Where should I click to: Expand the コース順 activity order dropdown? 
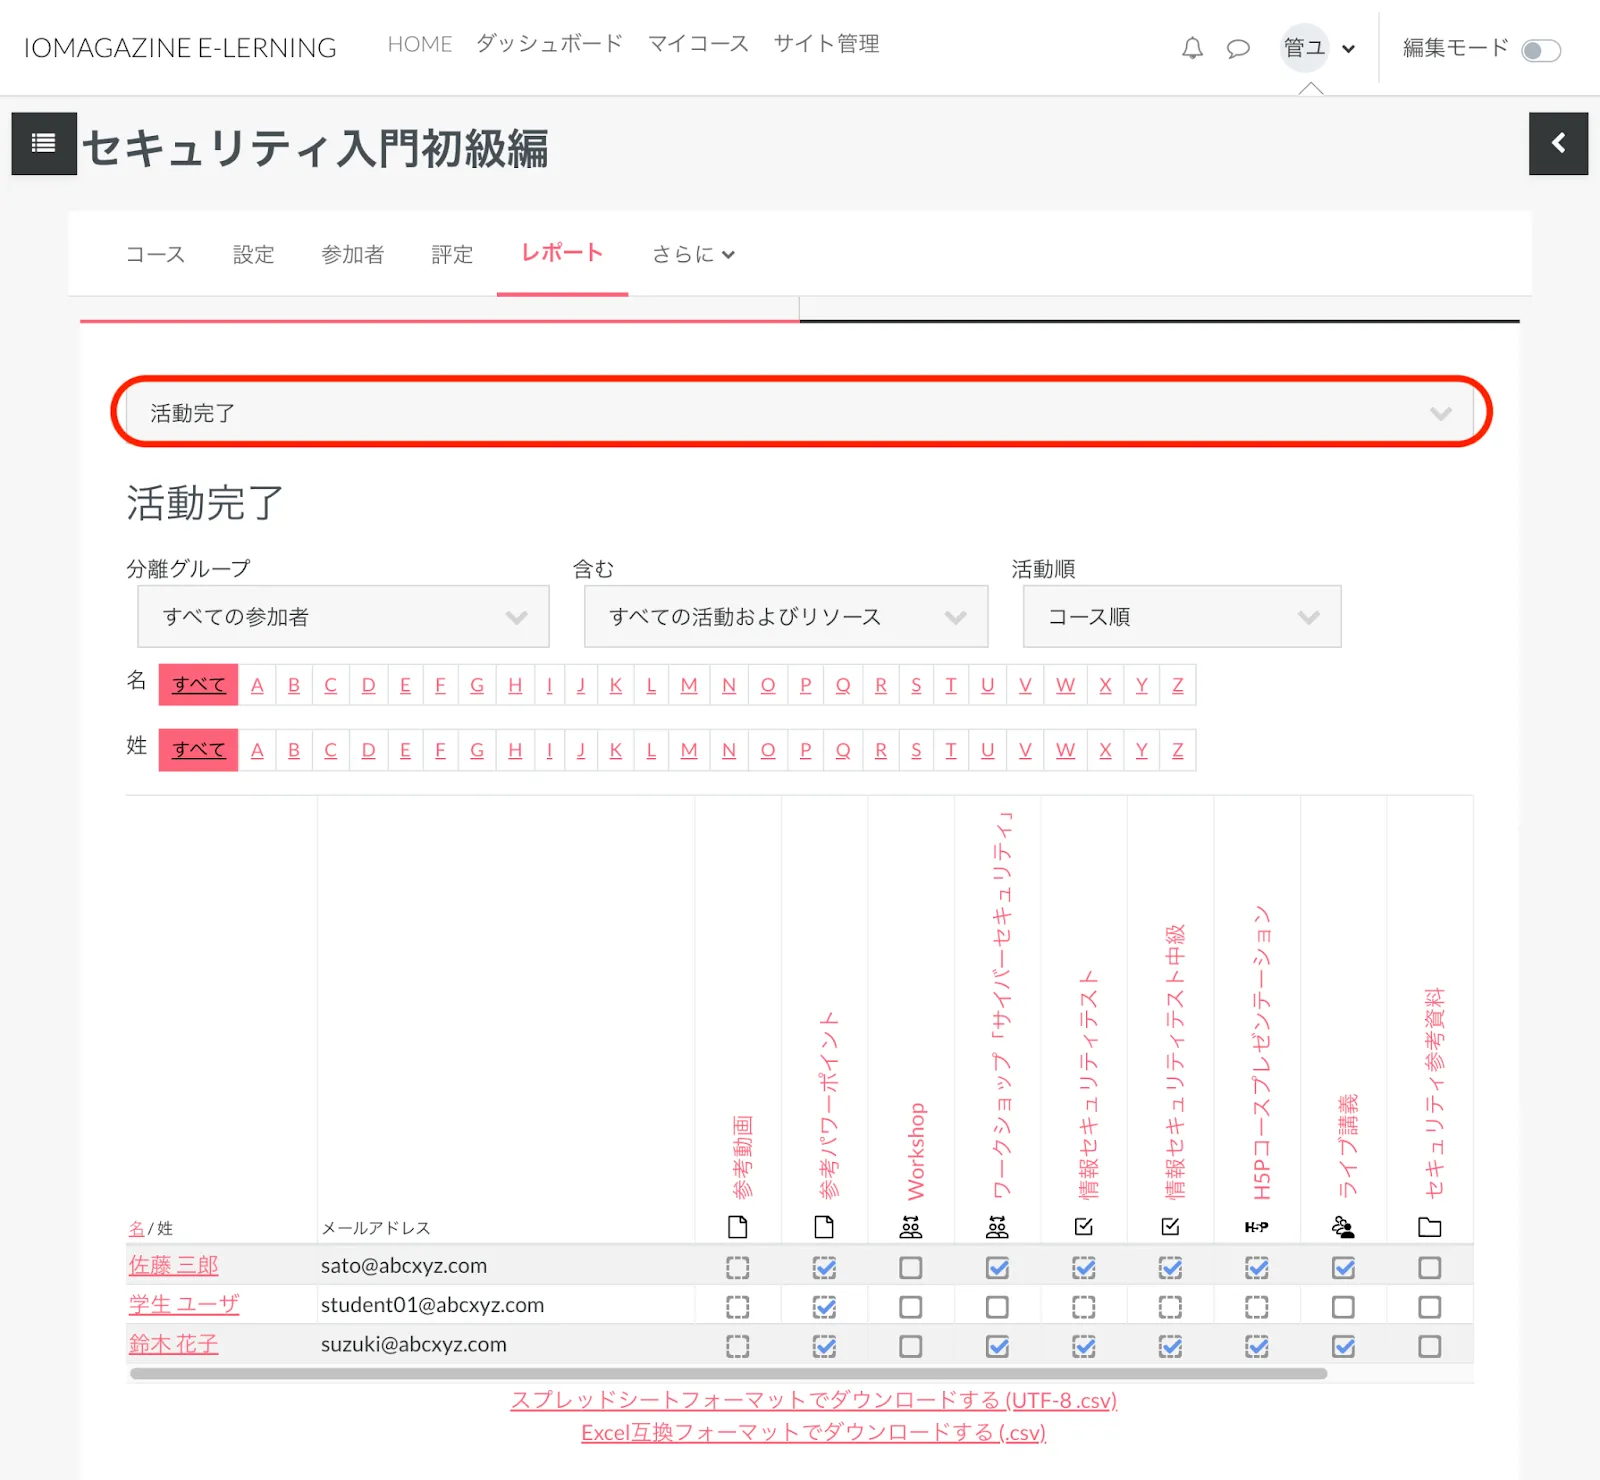click(1181, 617)
